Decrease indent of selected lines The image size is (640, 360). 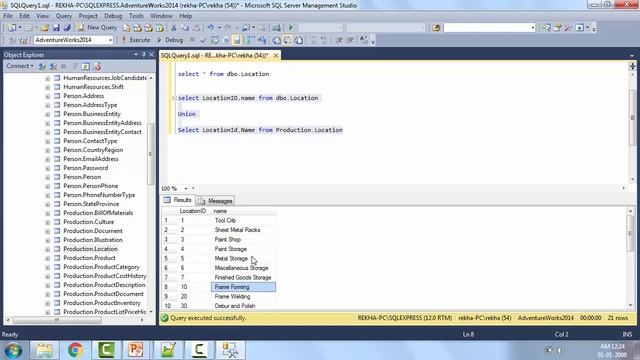339,40
